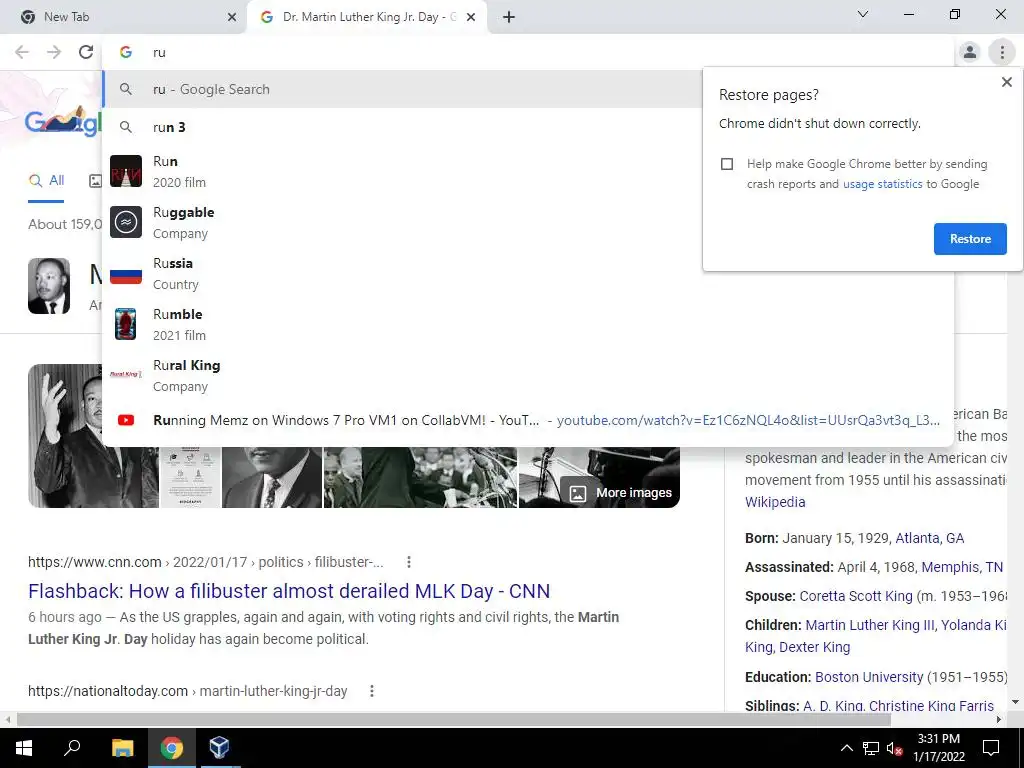Click the Ruggable logo icon

[125, 222]
